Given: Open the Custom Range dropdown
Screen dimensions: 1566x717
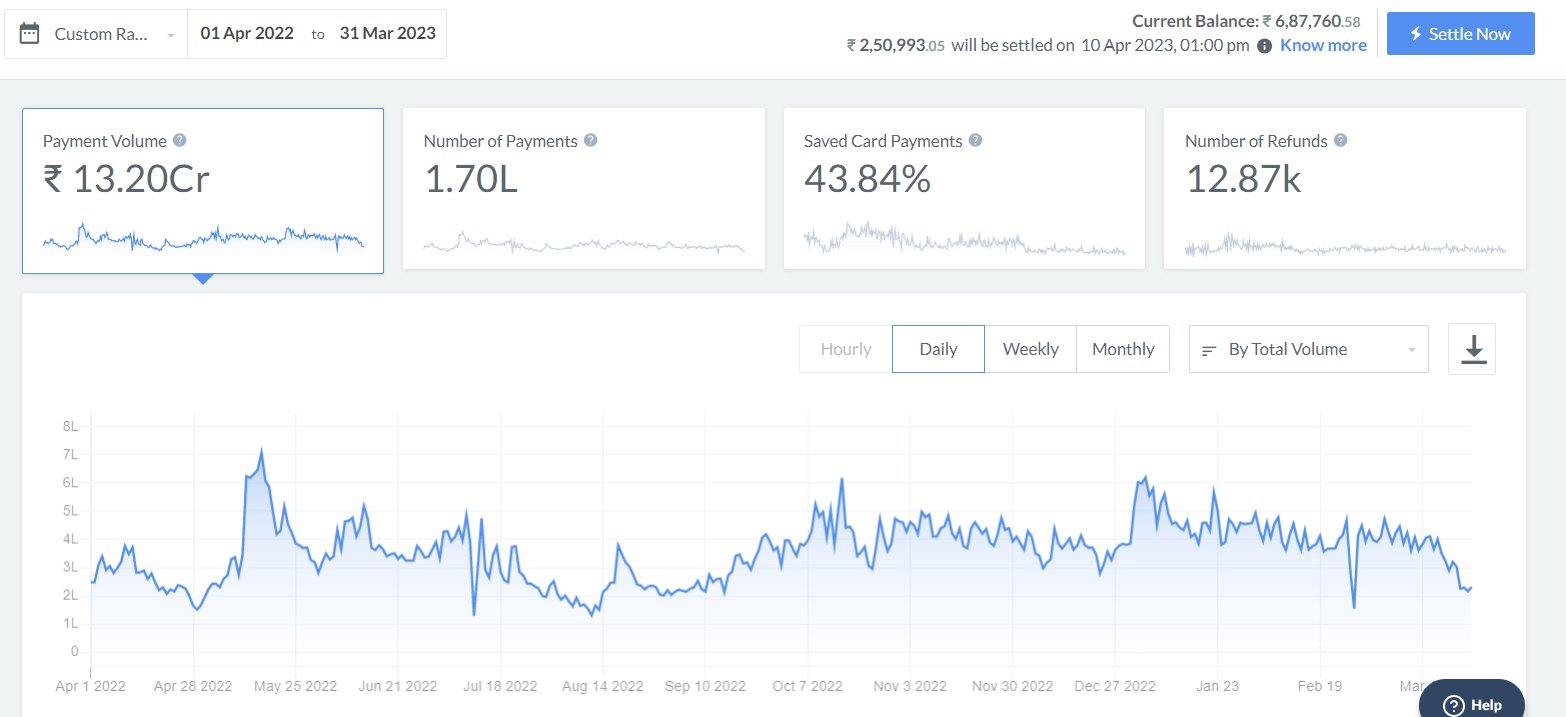Looking at the screenshot, I should 97,34.
